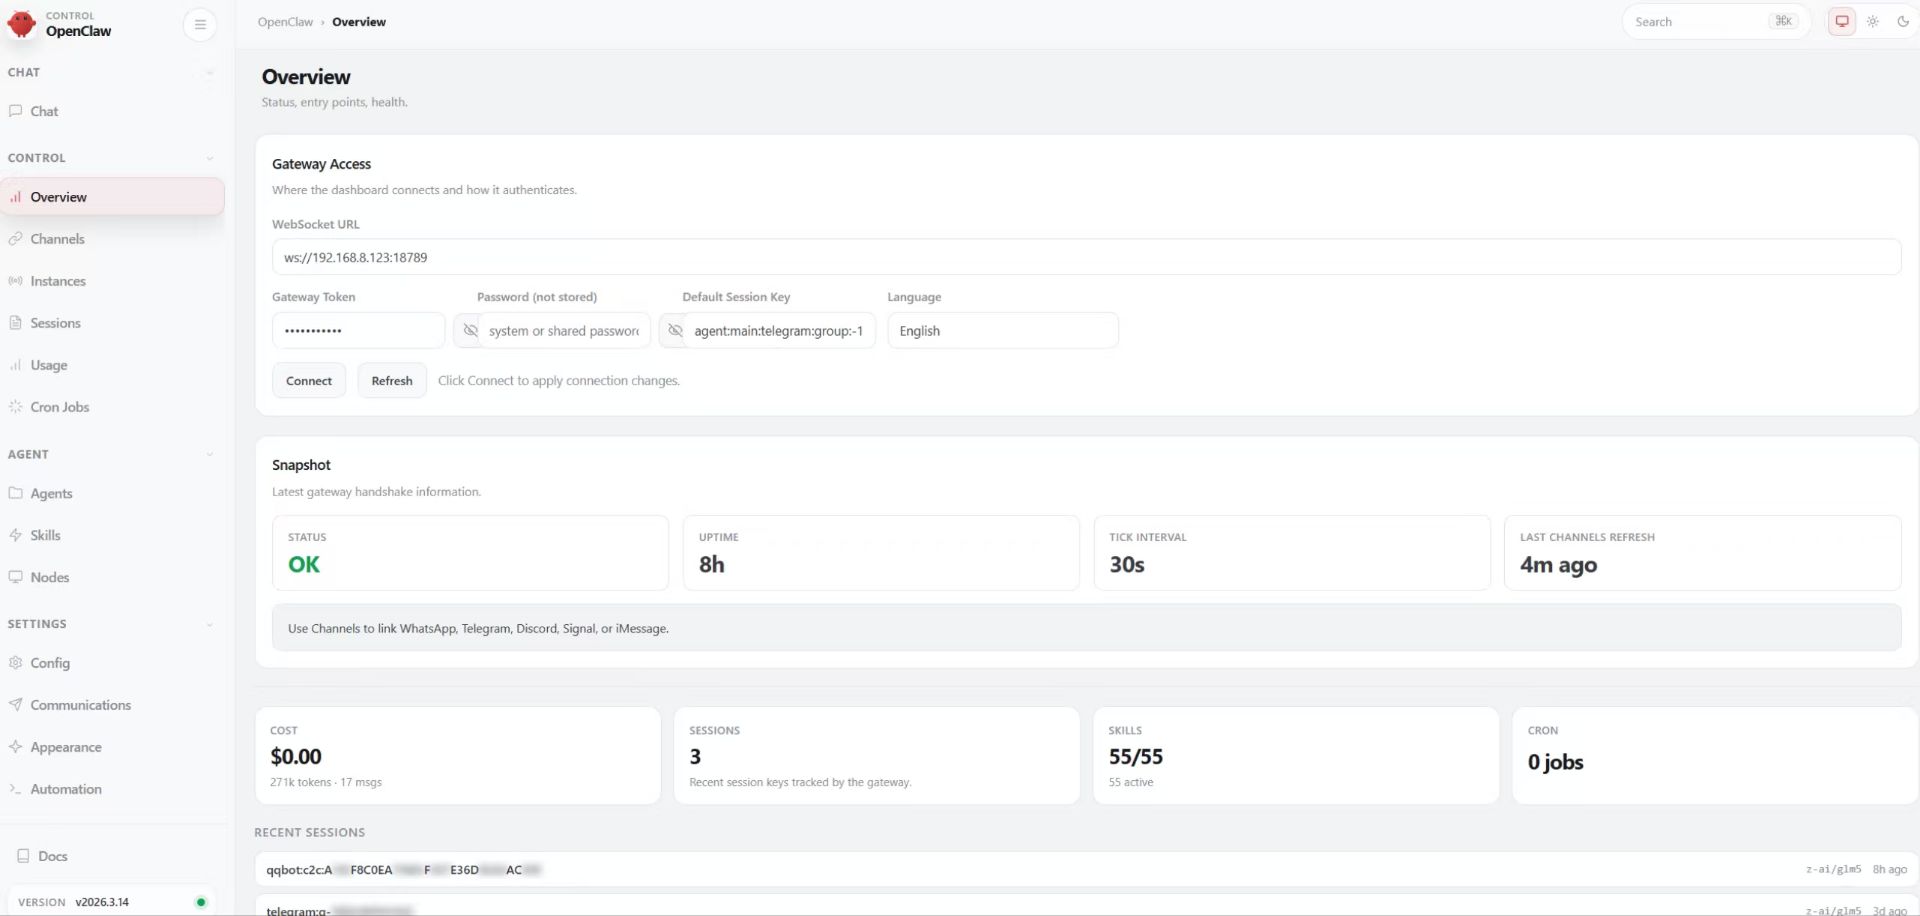
Task: Collapse the SETTINGS section
Action: (x=210, y=624)
